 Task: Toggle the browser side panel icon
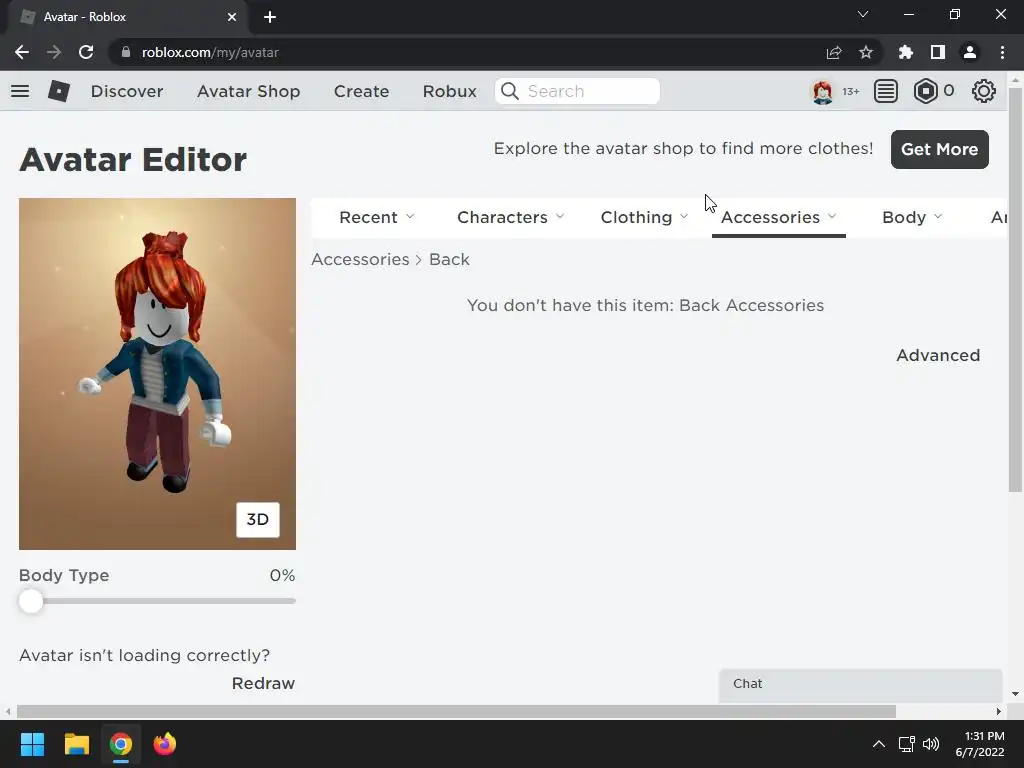pos(938,52)
